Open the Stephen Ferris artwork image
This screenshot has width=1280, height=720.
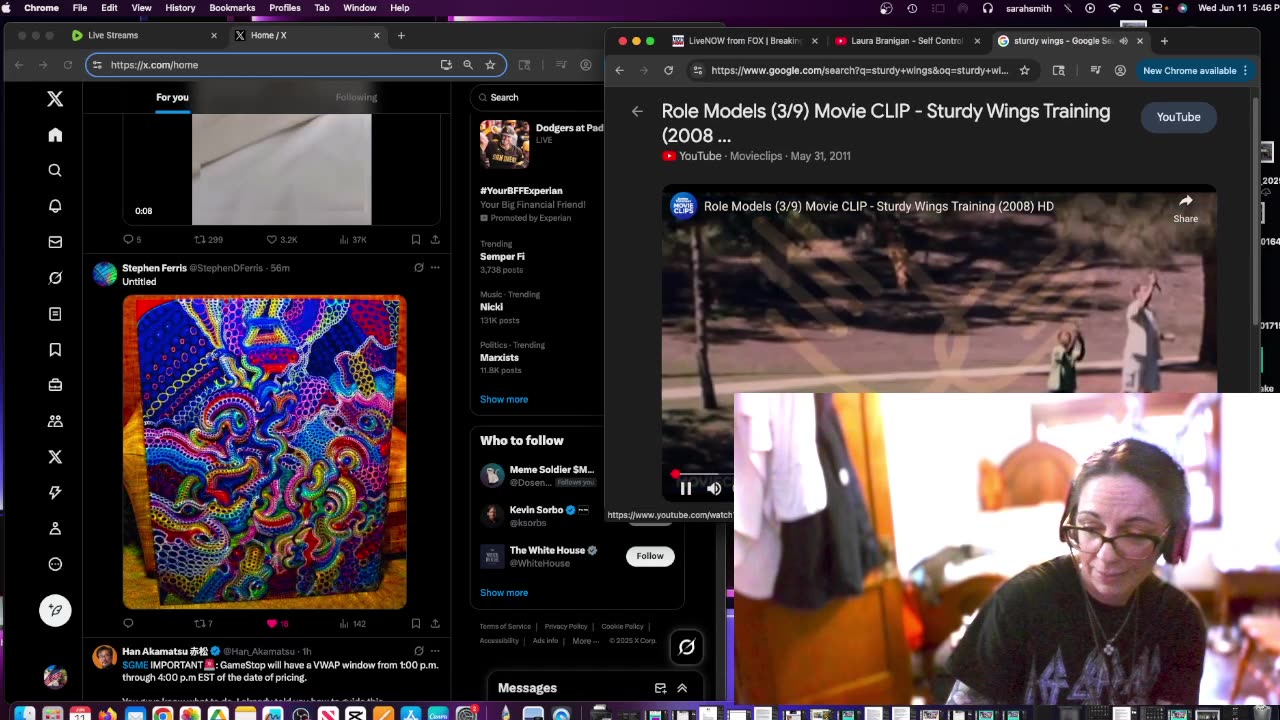coord(265,452)
